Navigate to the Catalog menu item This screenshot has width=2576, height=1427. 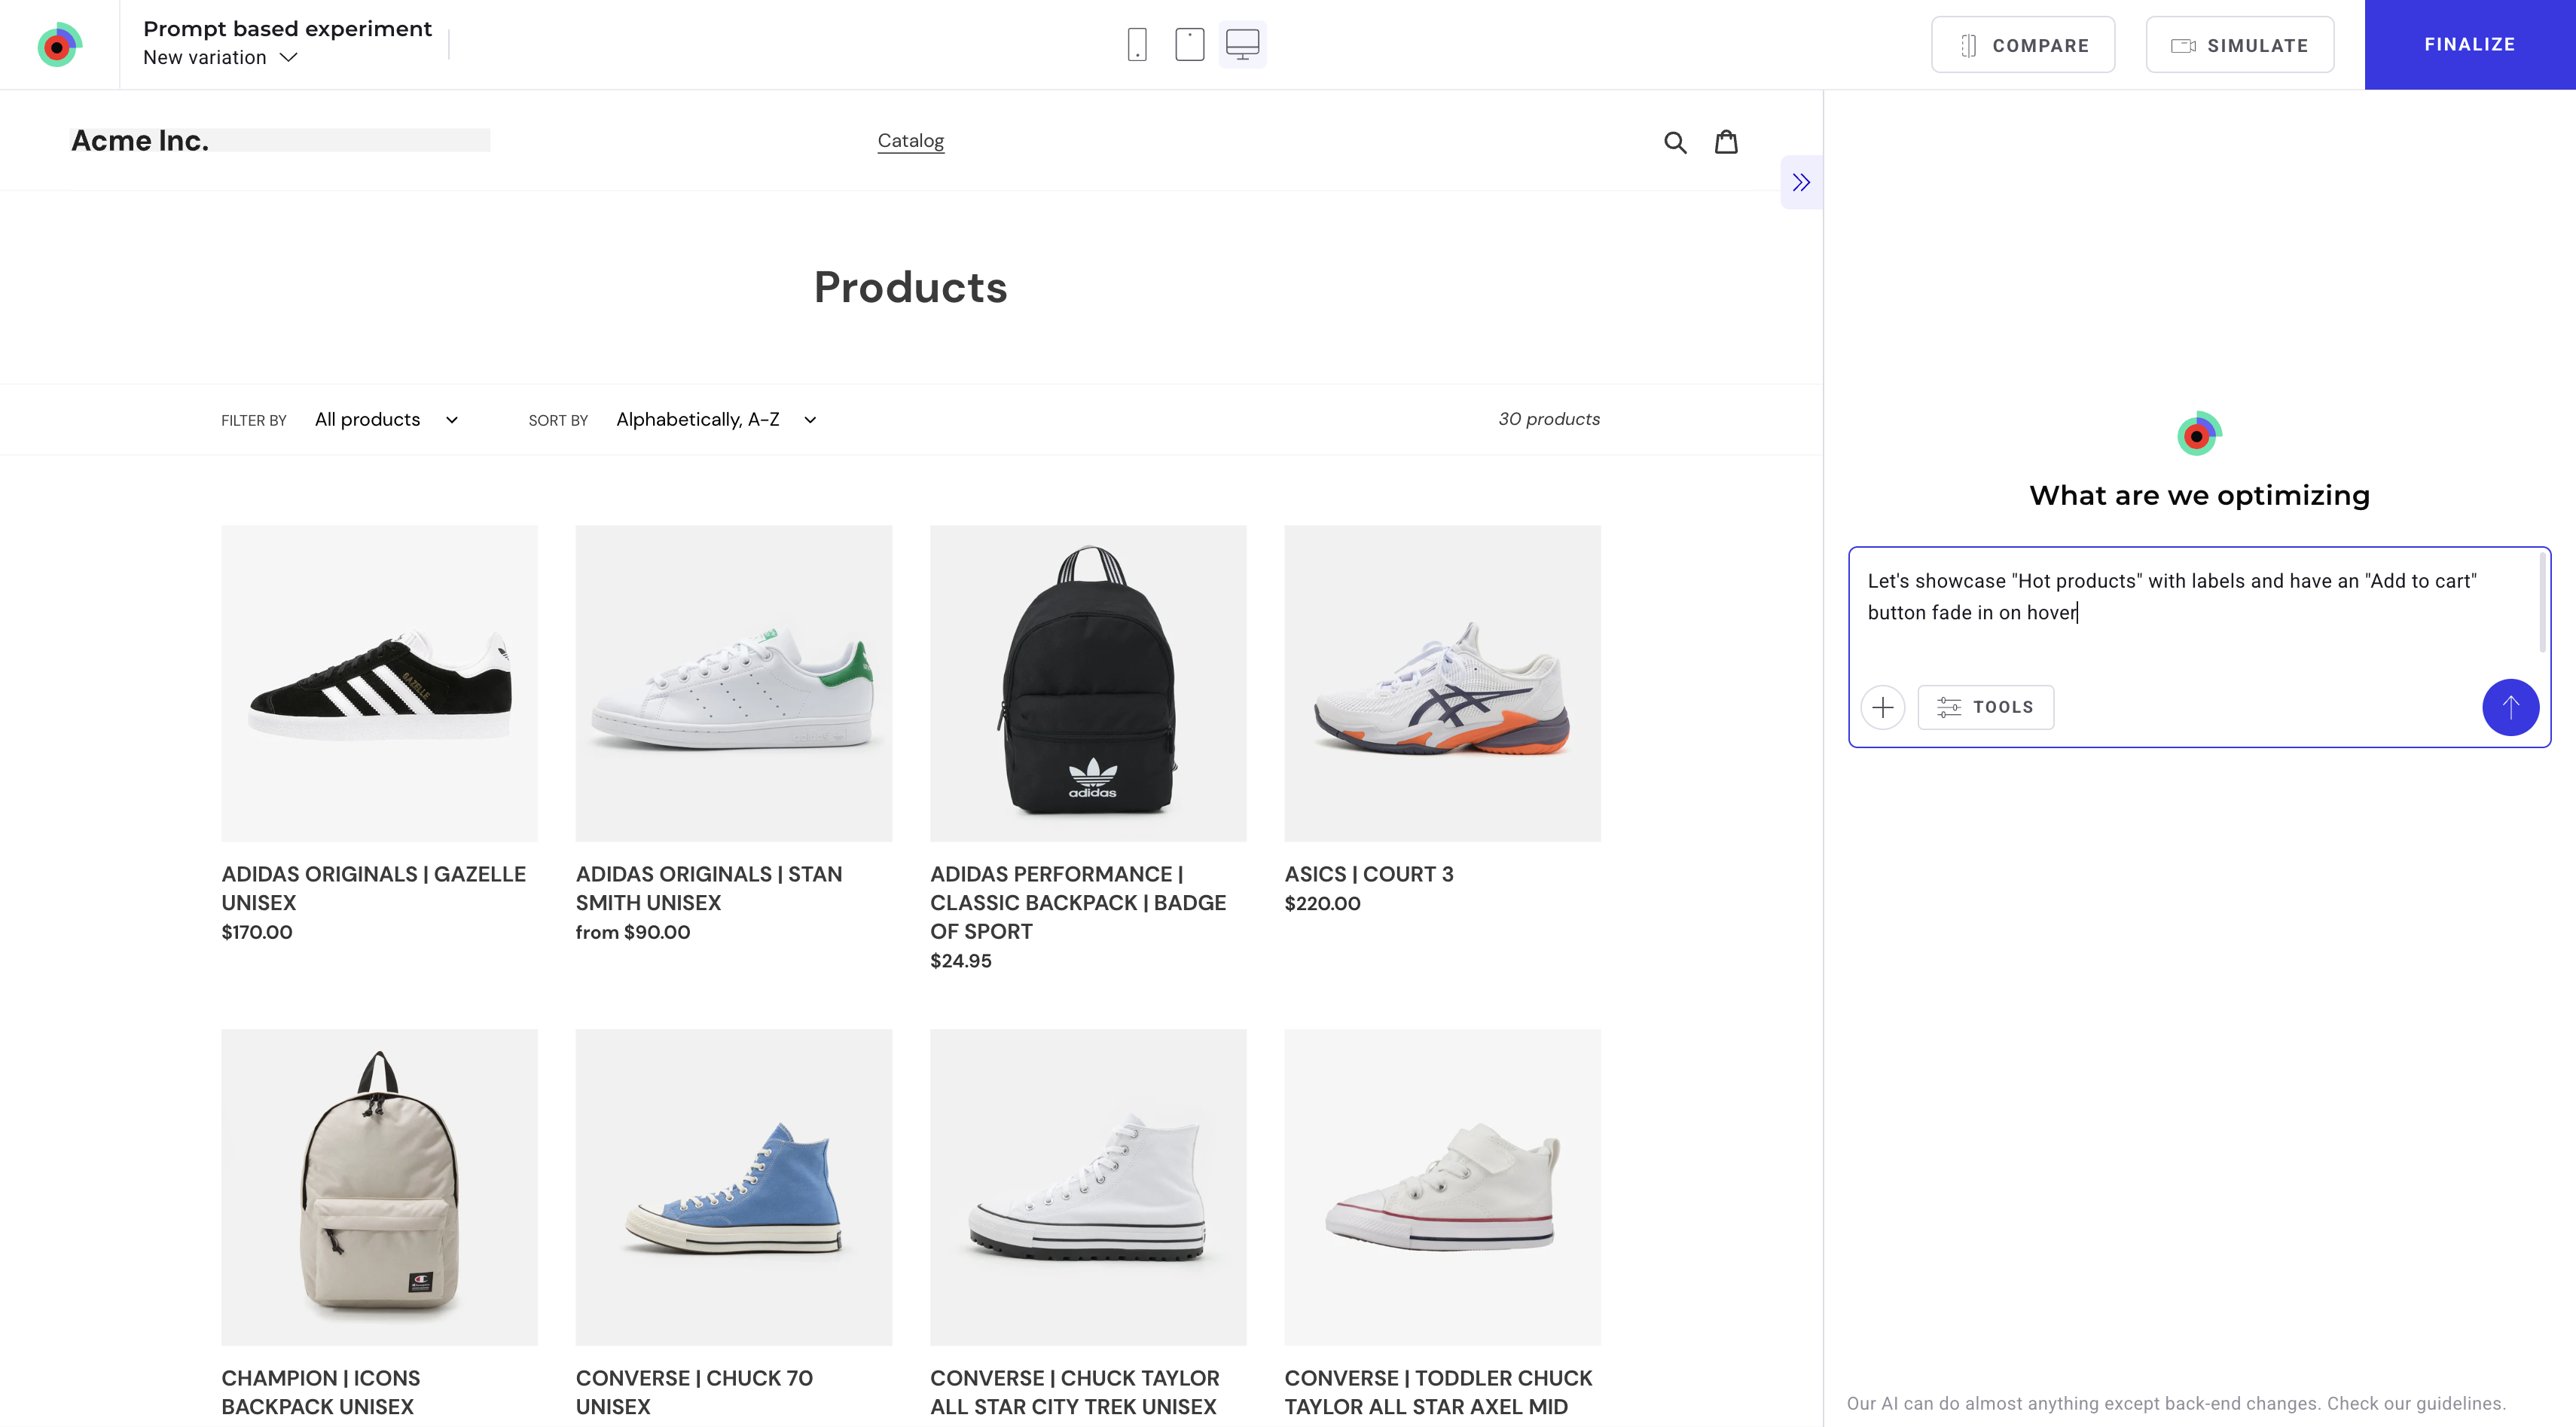(910, 141)
